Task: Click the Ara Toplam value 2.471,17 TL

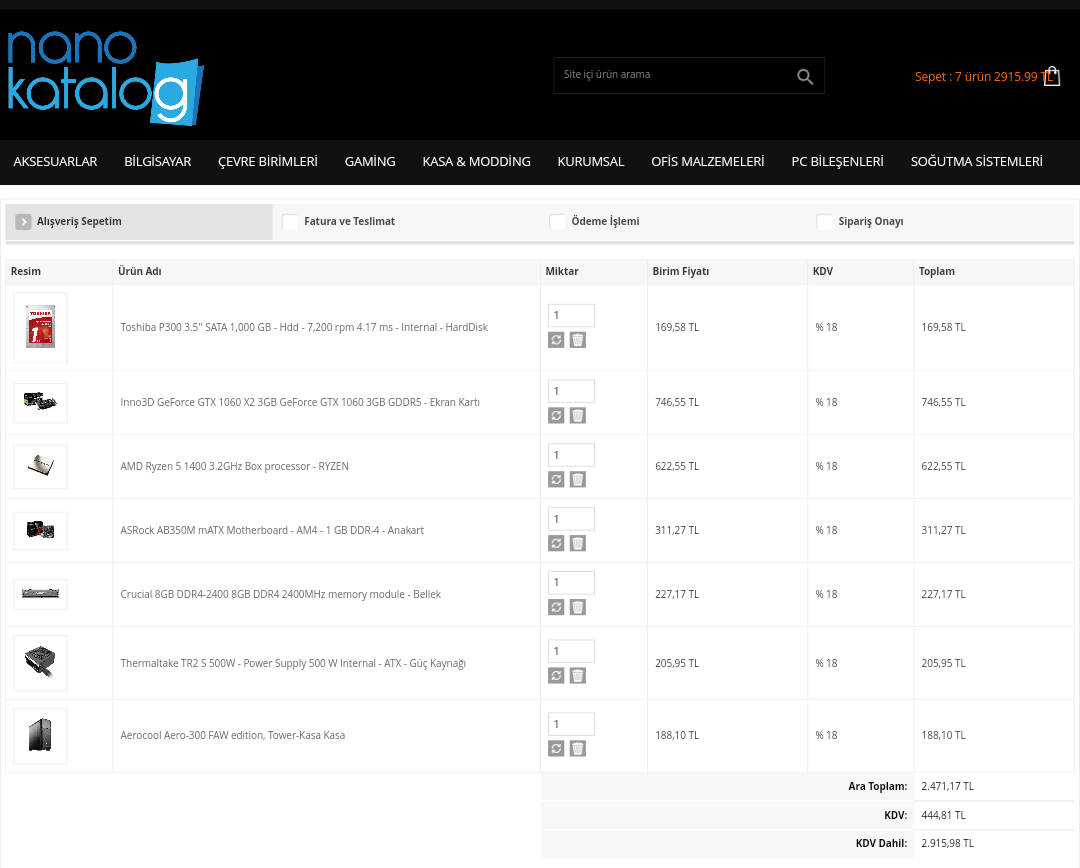Action: coord(947,786)
